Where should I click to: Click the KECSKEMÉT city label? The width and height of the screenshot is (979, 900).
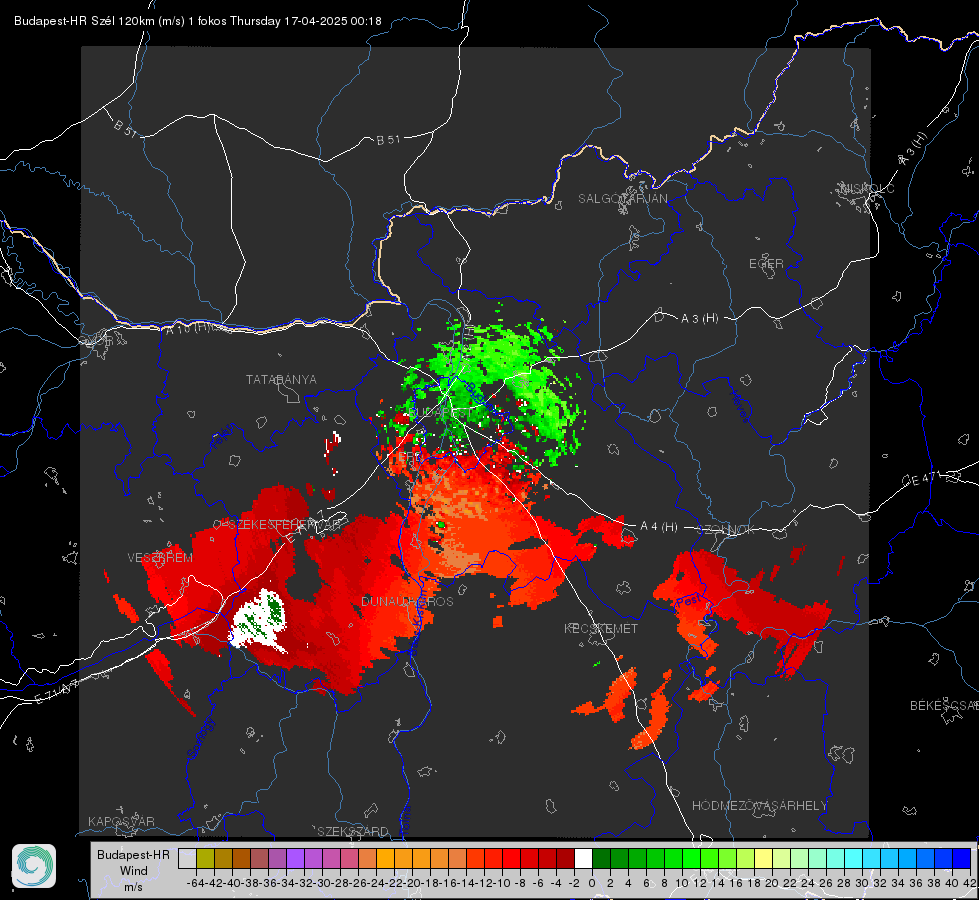click(x=601, y=628)
